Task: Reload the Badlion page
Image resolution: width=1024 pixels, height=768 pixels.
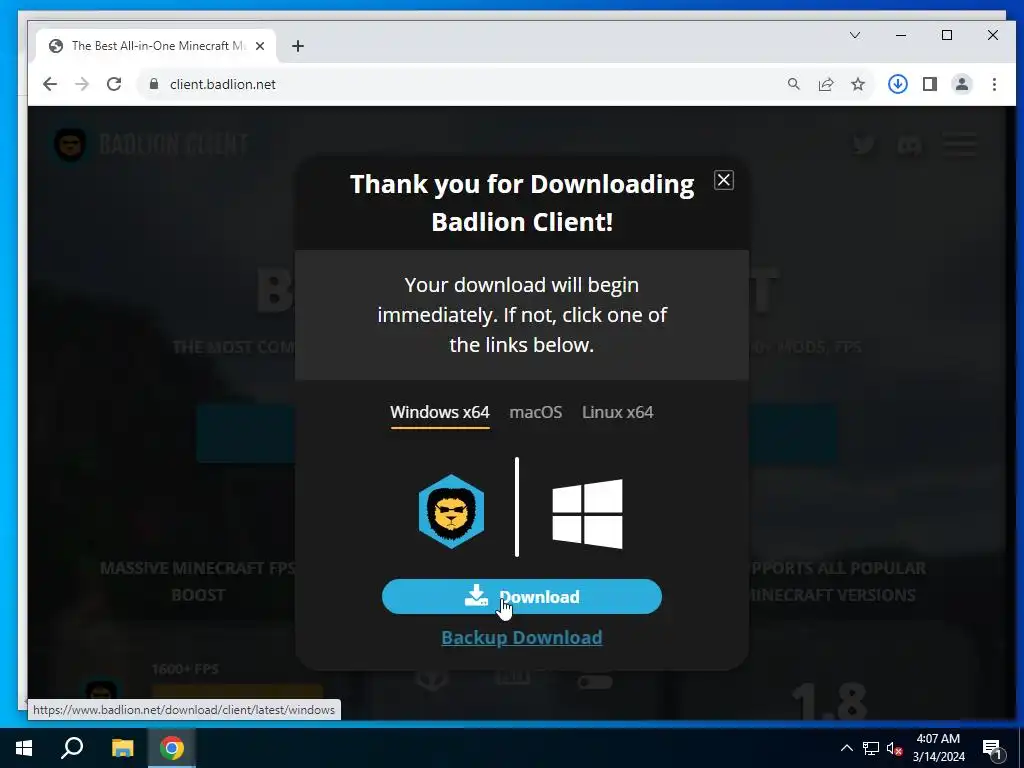Action: tap(114, 84)
